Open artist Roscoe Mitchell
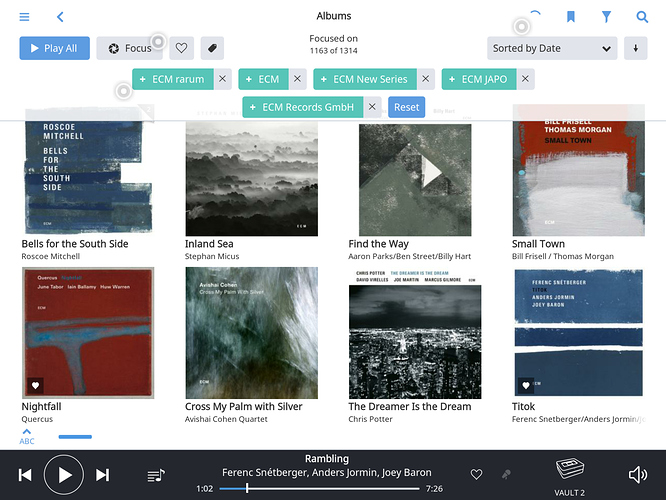Screen dimensions: 666x500 51,256
